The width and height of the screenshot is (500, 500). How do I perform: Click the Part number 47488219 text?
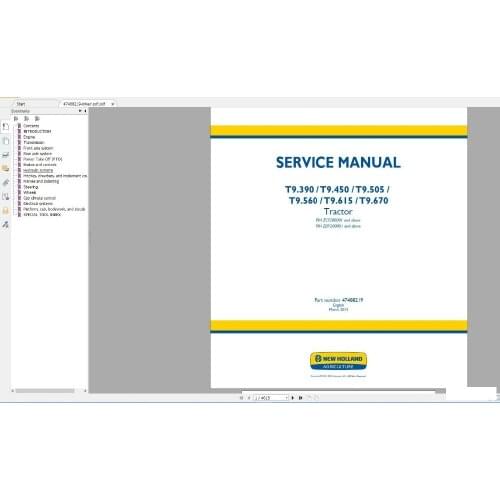point(338,300)
